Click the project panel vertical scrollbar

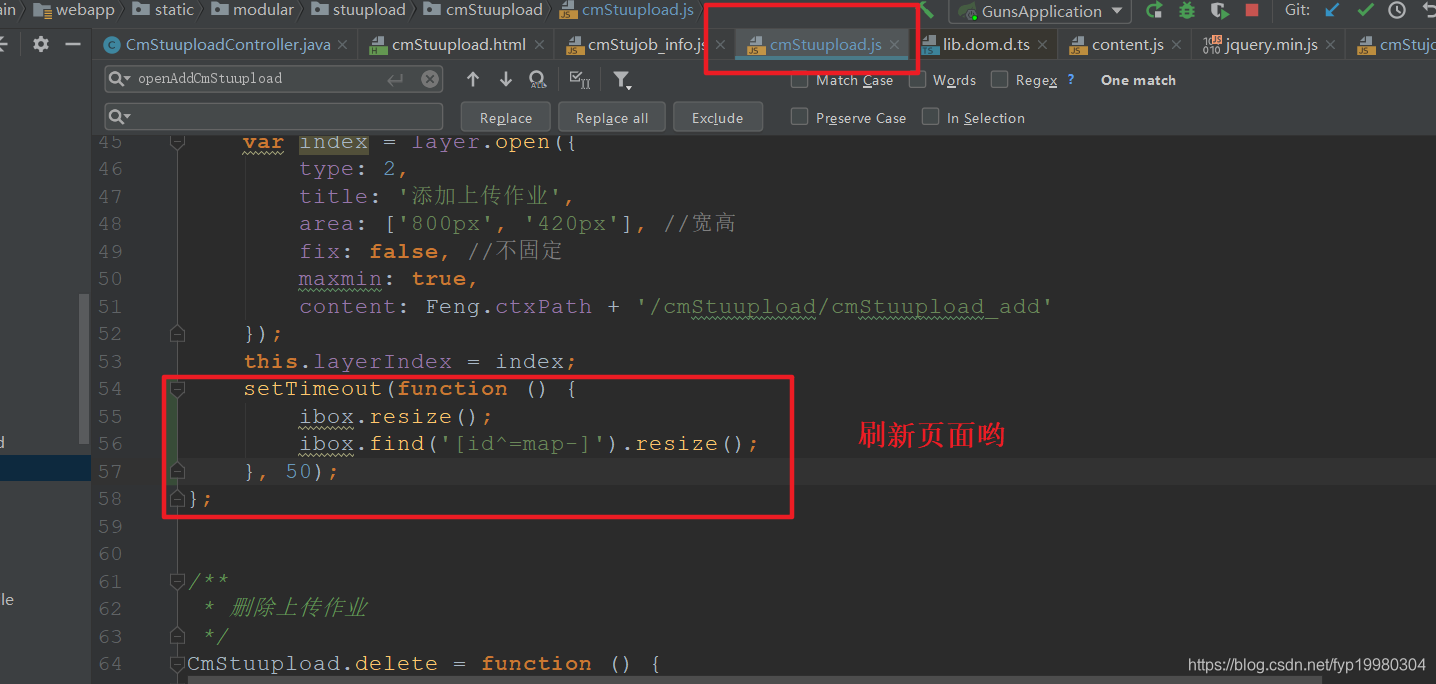[84, 370]
